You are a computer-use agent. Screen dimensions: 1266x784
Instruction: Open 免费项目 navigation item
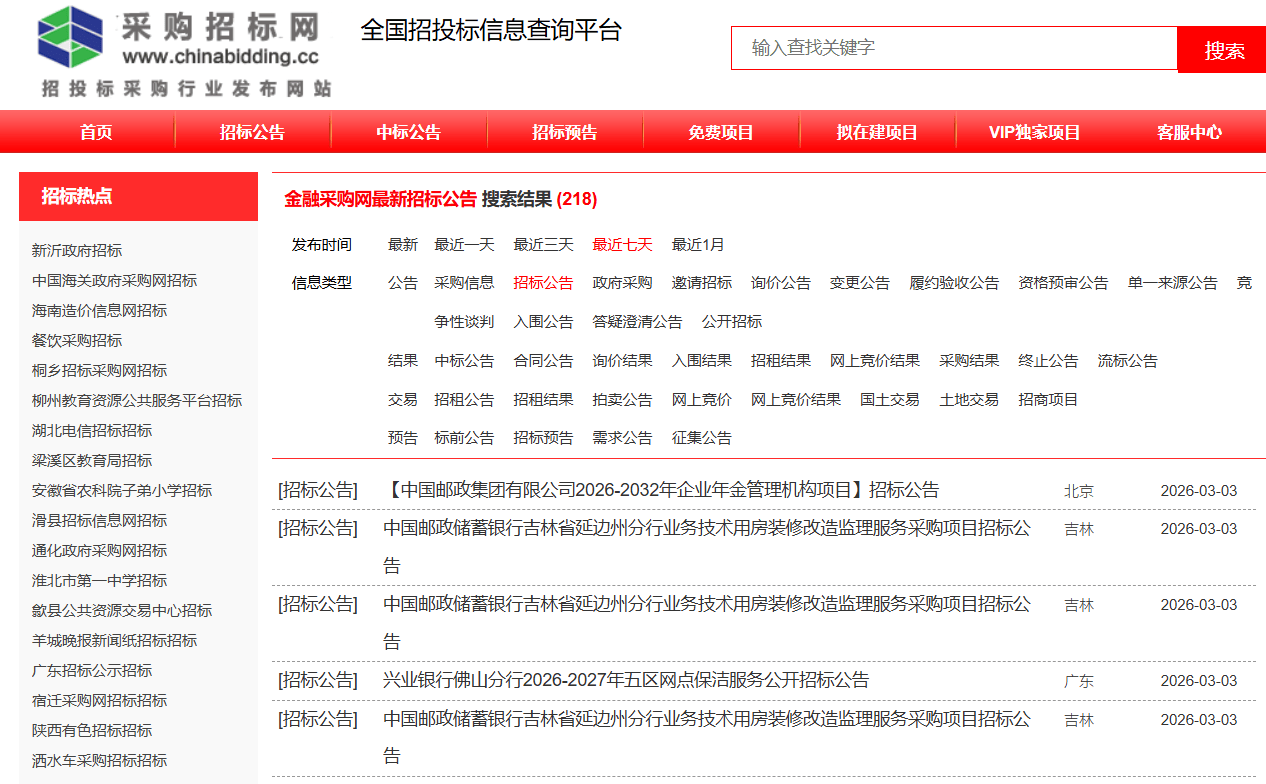(720, 132)
